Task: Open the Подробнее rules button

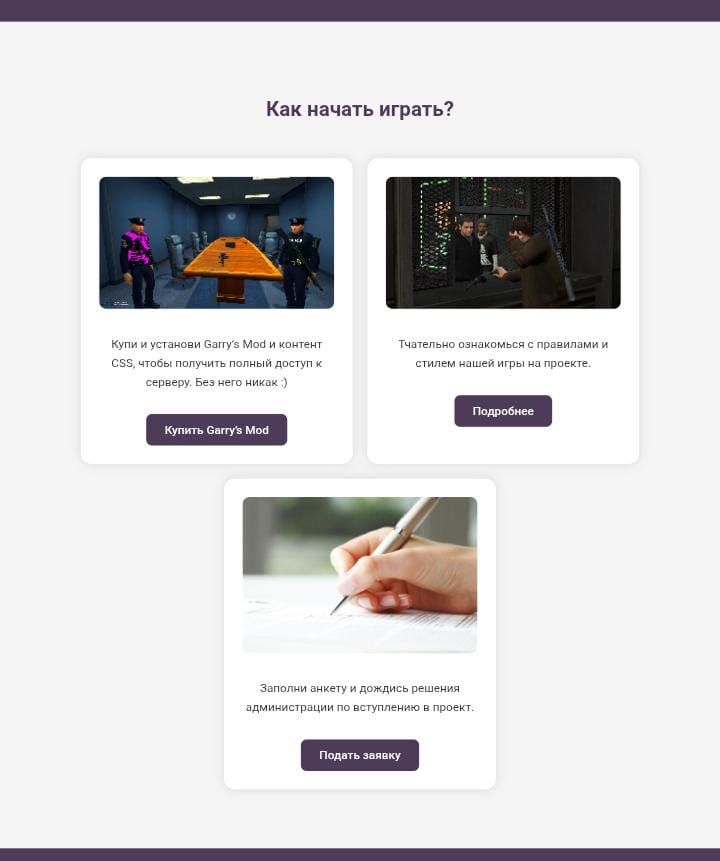Action: click(503, 411)
